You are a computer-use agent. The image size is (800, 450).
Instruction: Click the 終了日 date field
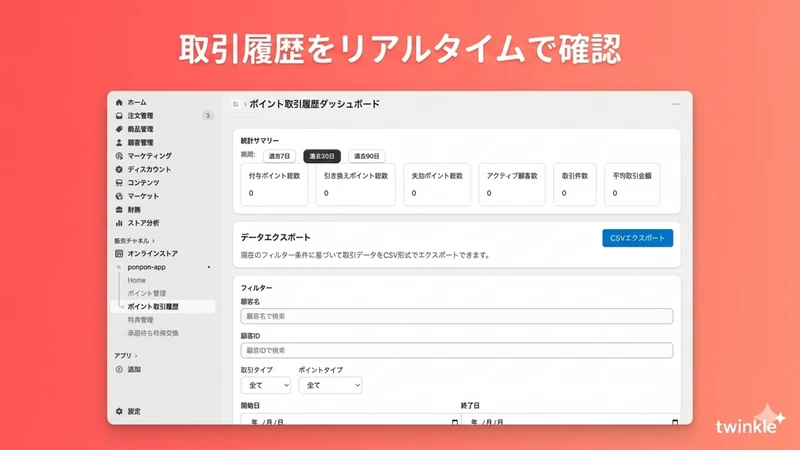(x=570, y=419)
